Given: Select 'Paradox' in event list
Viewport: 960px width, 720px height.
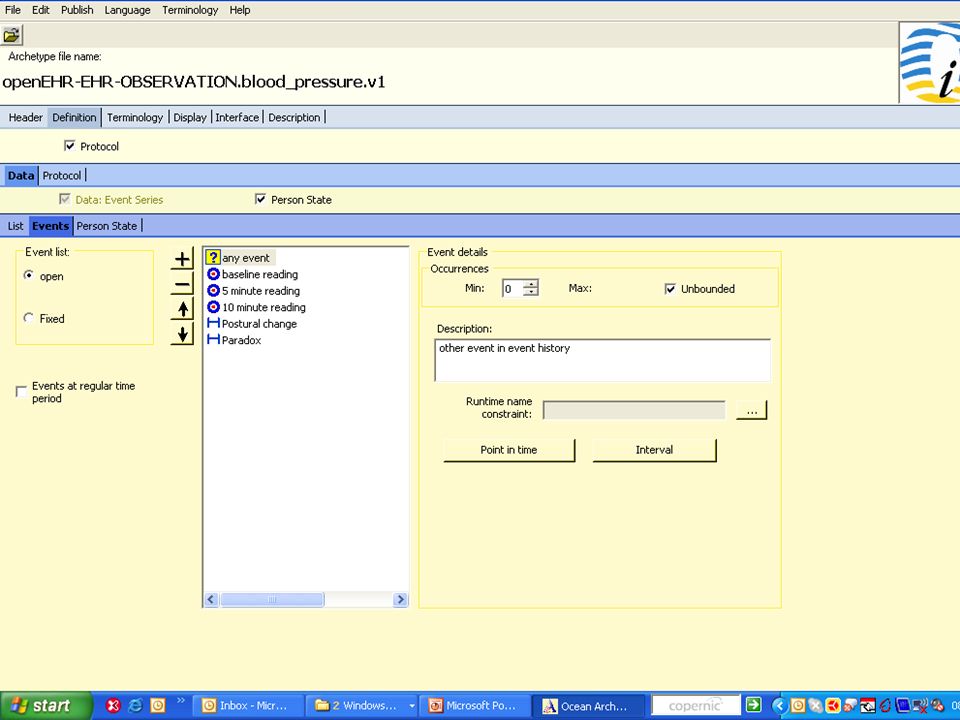Looking at the screenshot, I should 241,340.
